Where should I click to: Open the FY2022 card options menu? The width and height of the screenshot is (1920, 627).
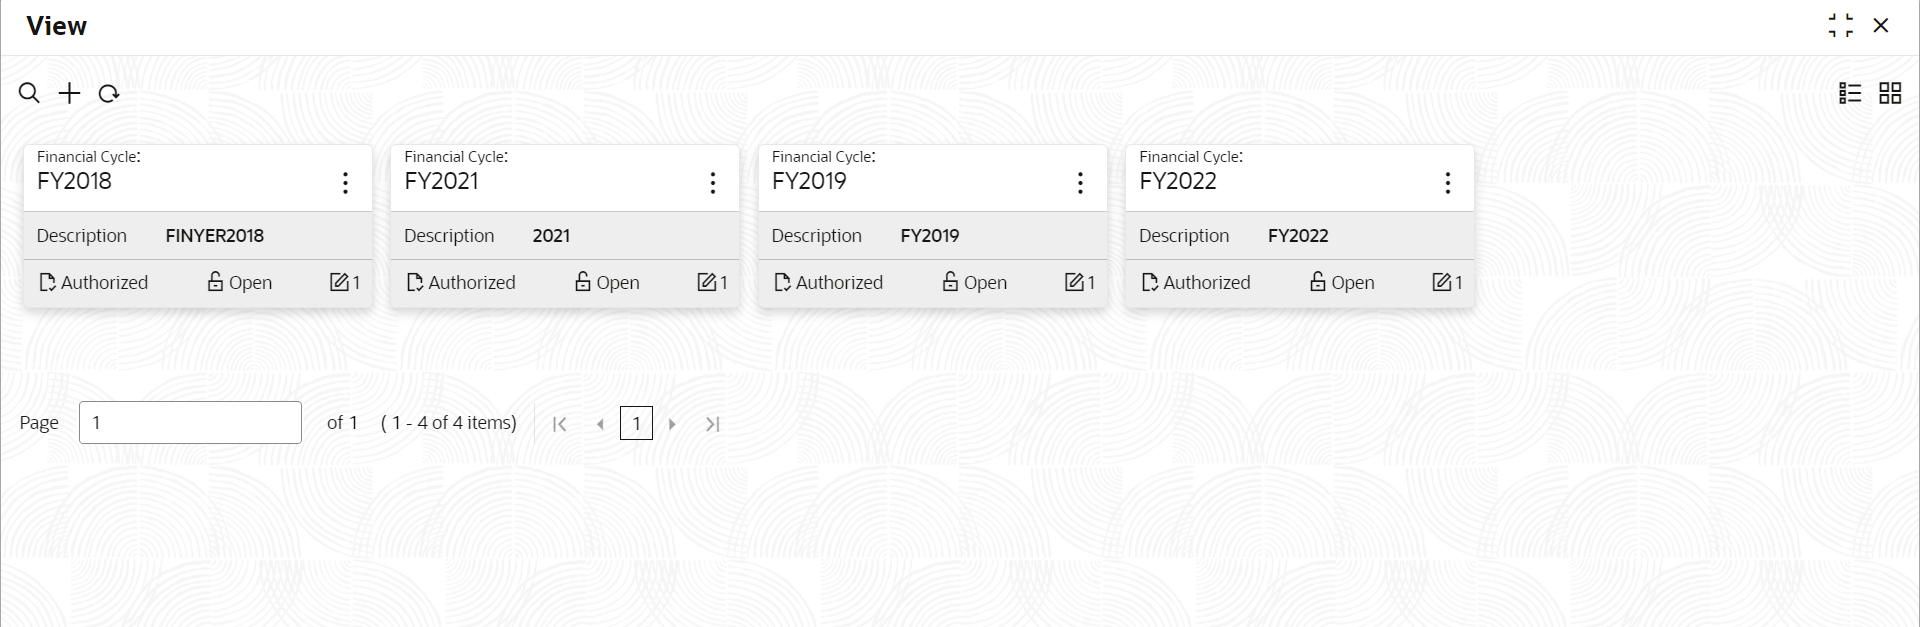click(1447, 182)
